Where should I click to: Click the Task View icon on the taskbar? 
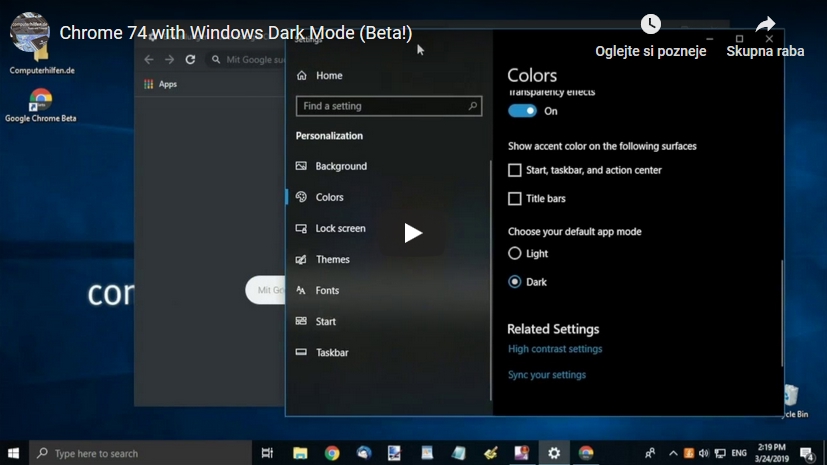tap(267, 453)
